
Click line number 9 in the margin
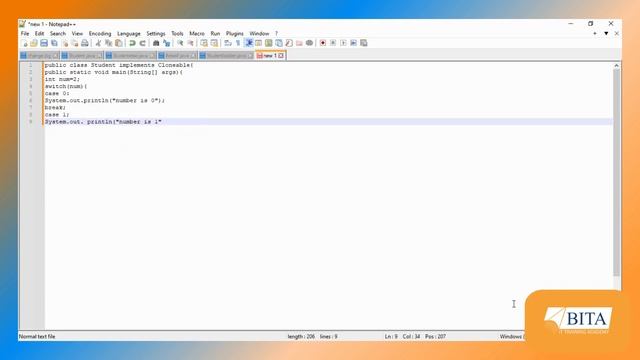click(x=31, y=122)
